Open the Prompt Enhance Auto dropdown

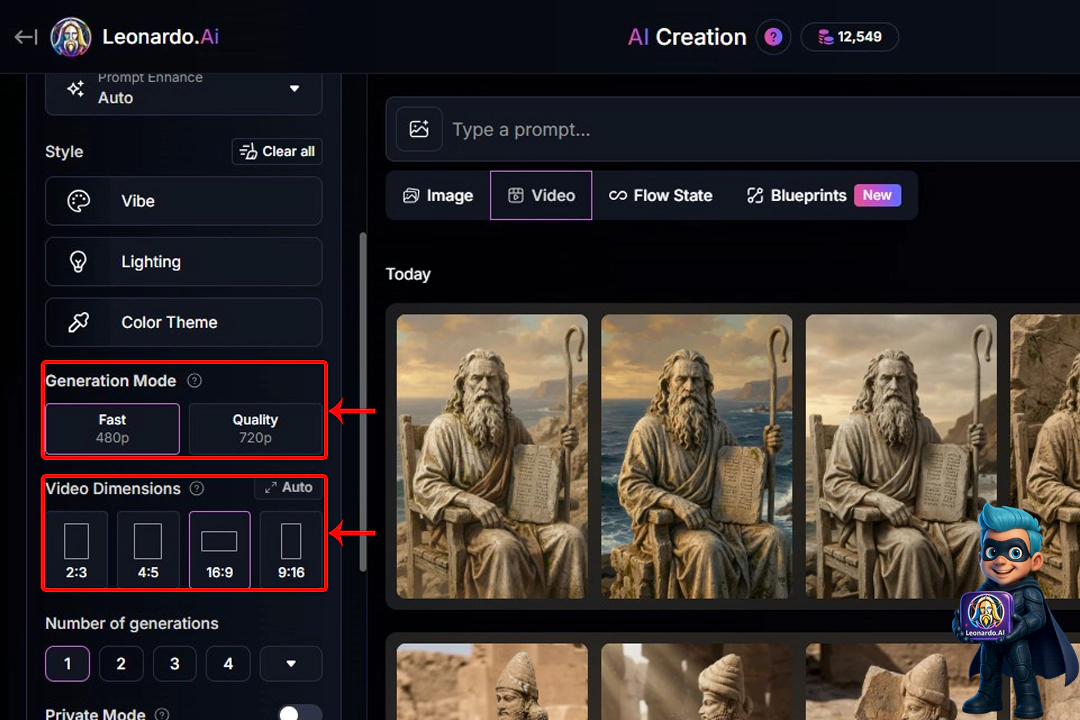tap(184, 90)
